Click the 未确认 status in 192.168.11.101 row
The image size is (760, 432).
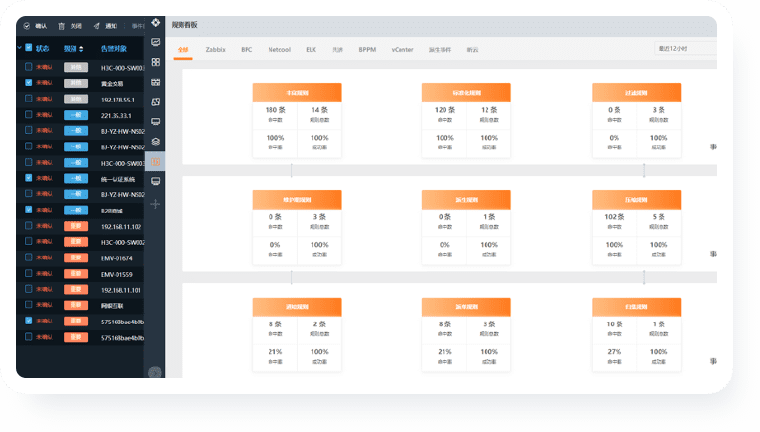click(44, 289)
